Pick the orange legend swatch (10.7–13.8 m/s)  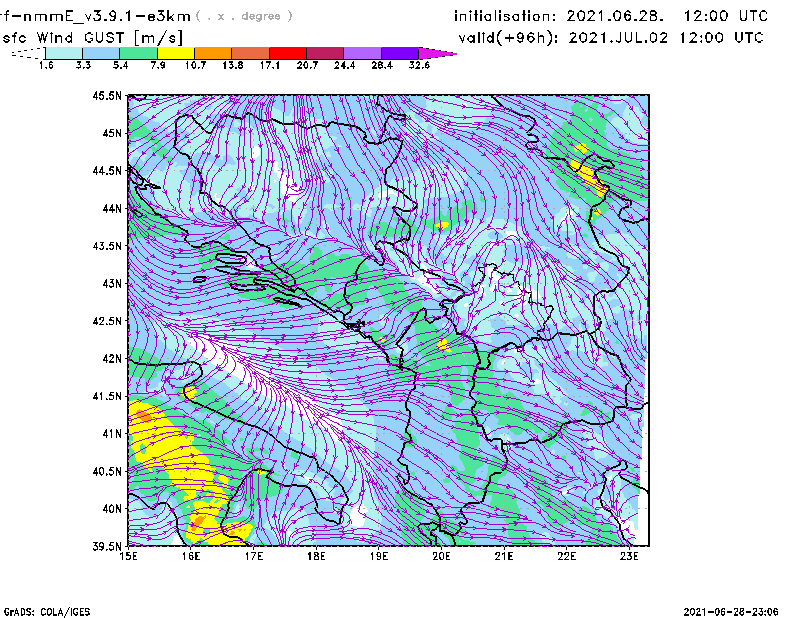(213, 52)
